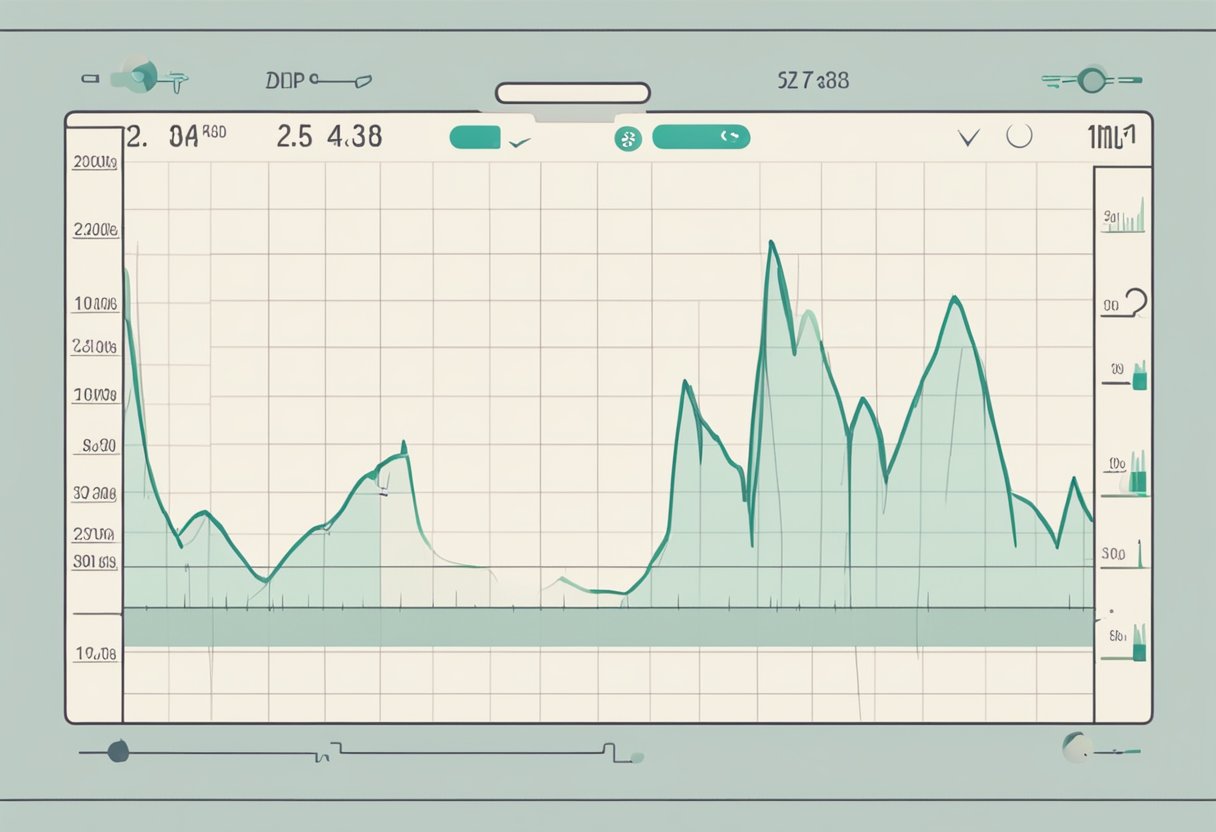1216x832 pixels.
Task: Click the 2.5 4.38 value in the header
Action: click(x=329, y=136)
